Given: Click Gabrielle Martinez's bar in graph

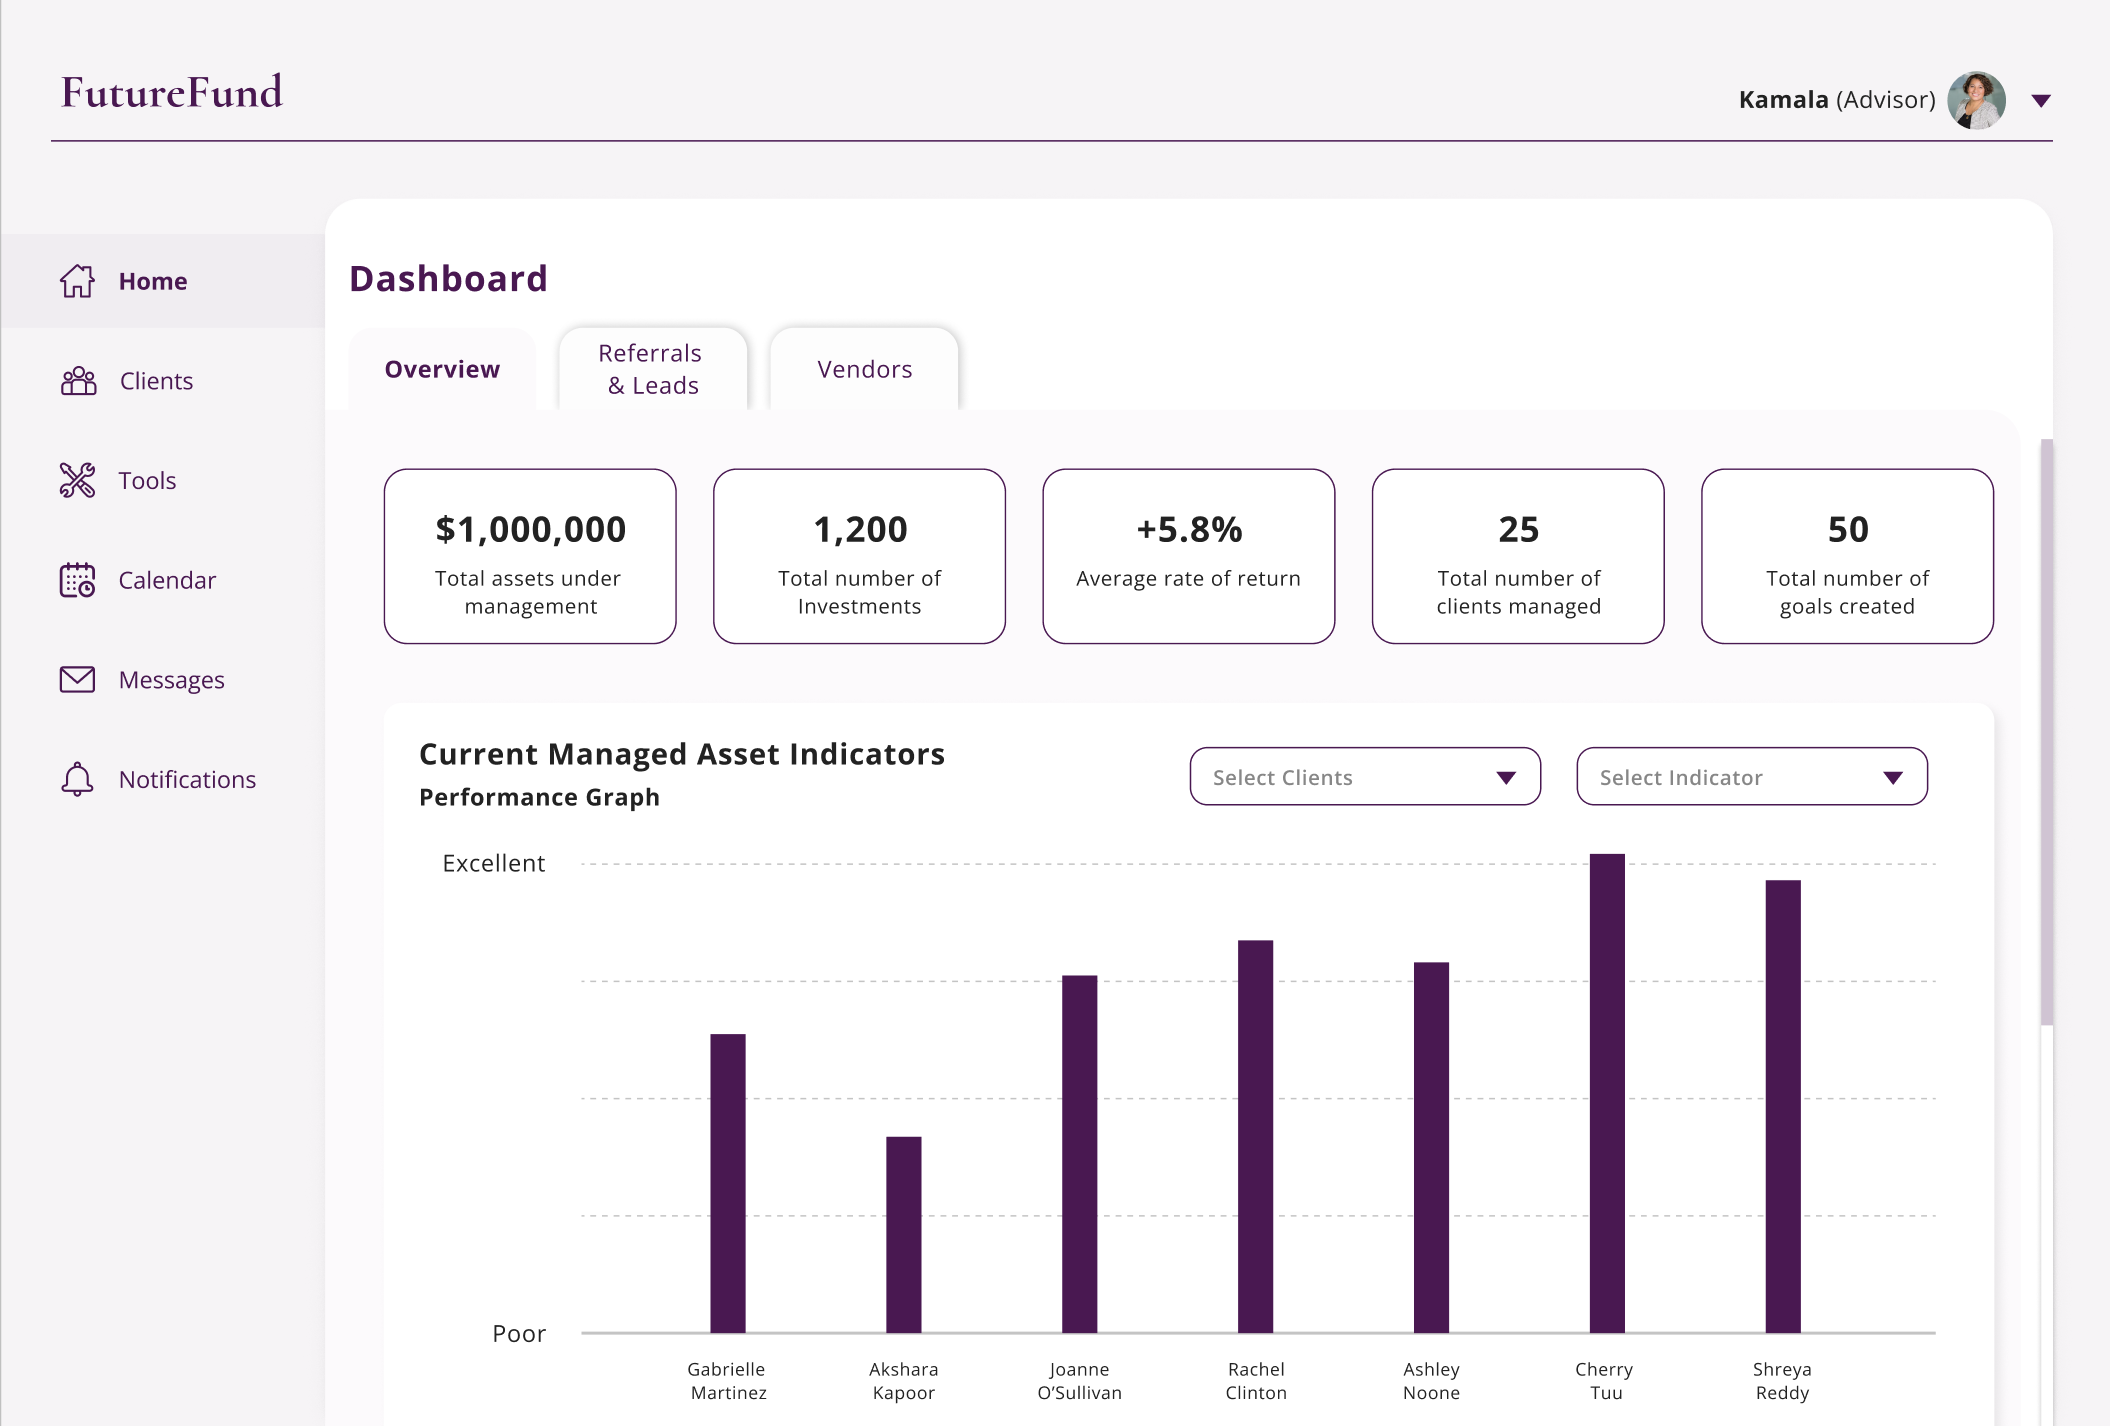Looking at the screenshot, I should point(728,1183).
